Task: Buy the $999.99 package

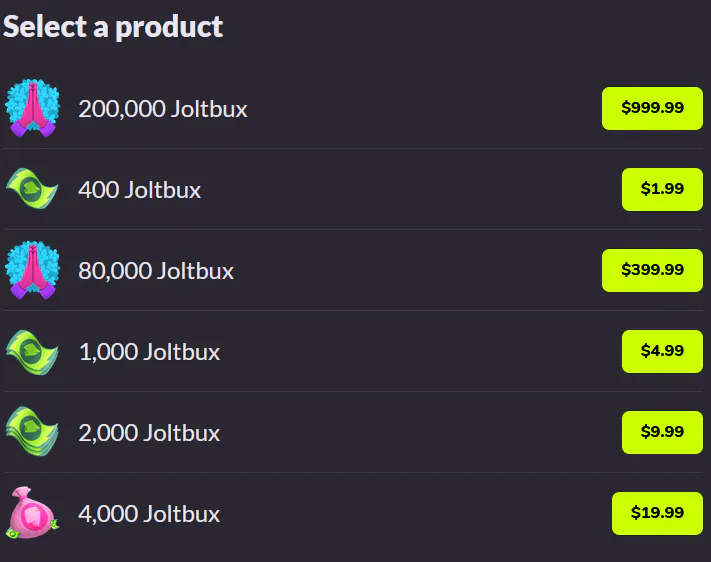Action: [652, 108]
